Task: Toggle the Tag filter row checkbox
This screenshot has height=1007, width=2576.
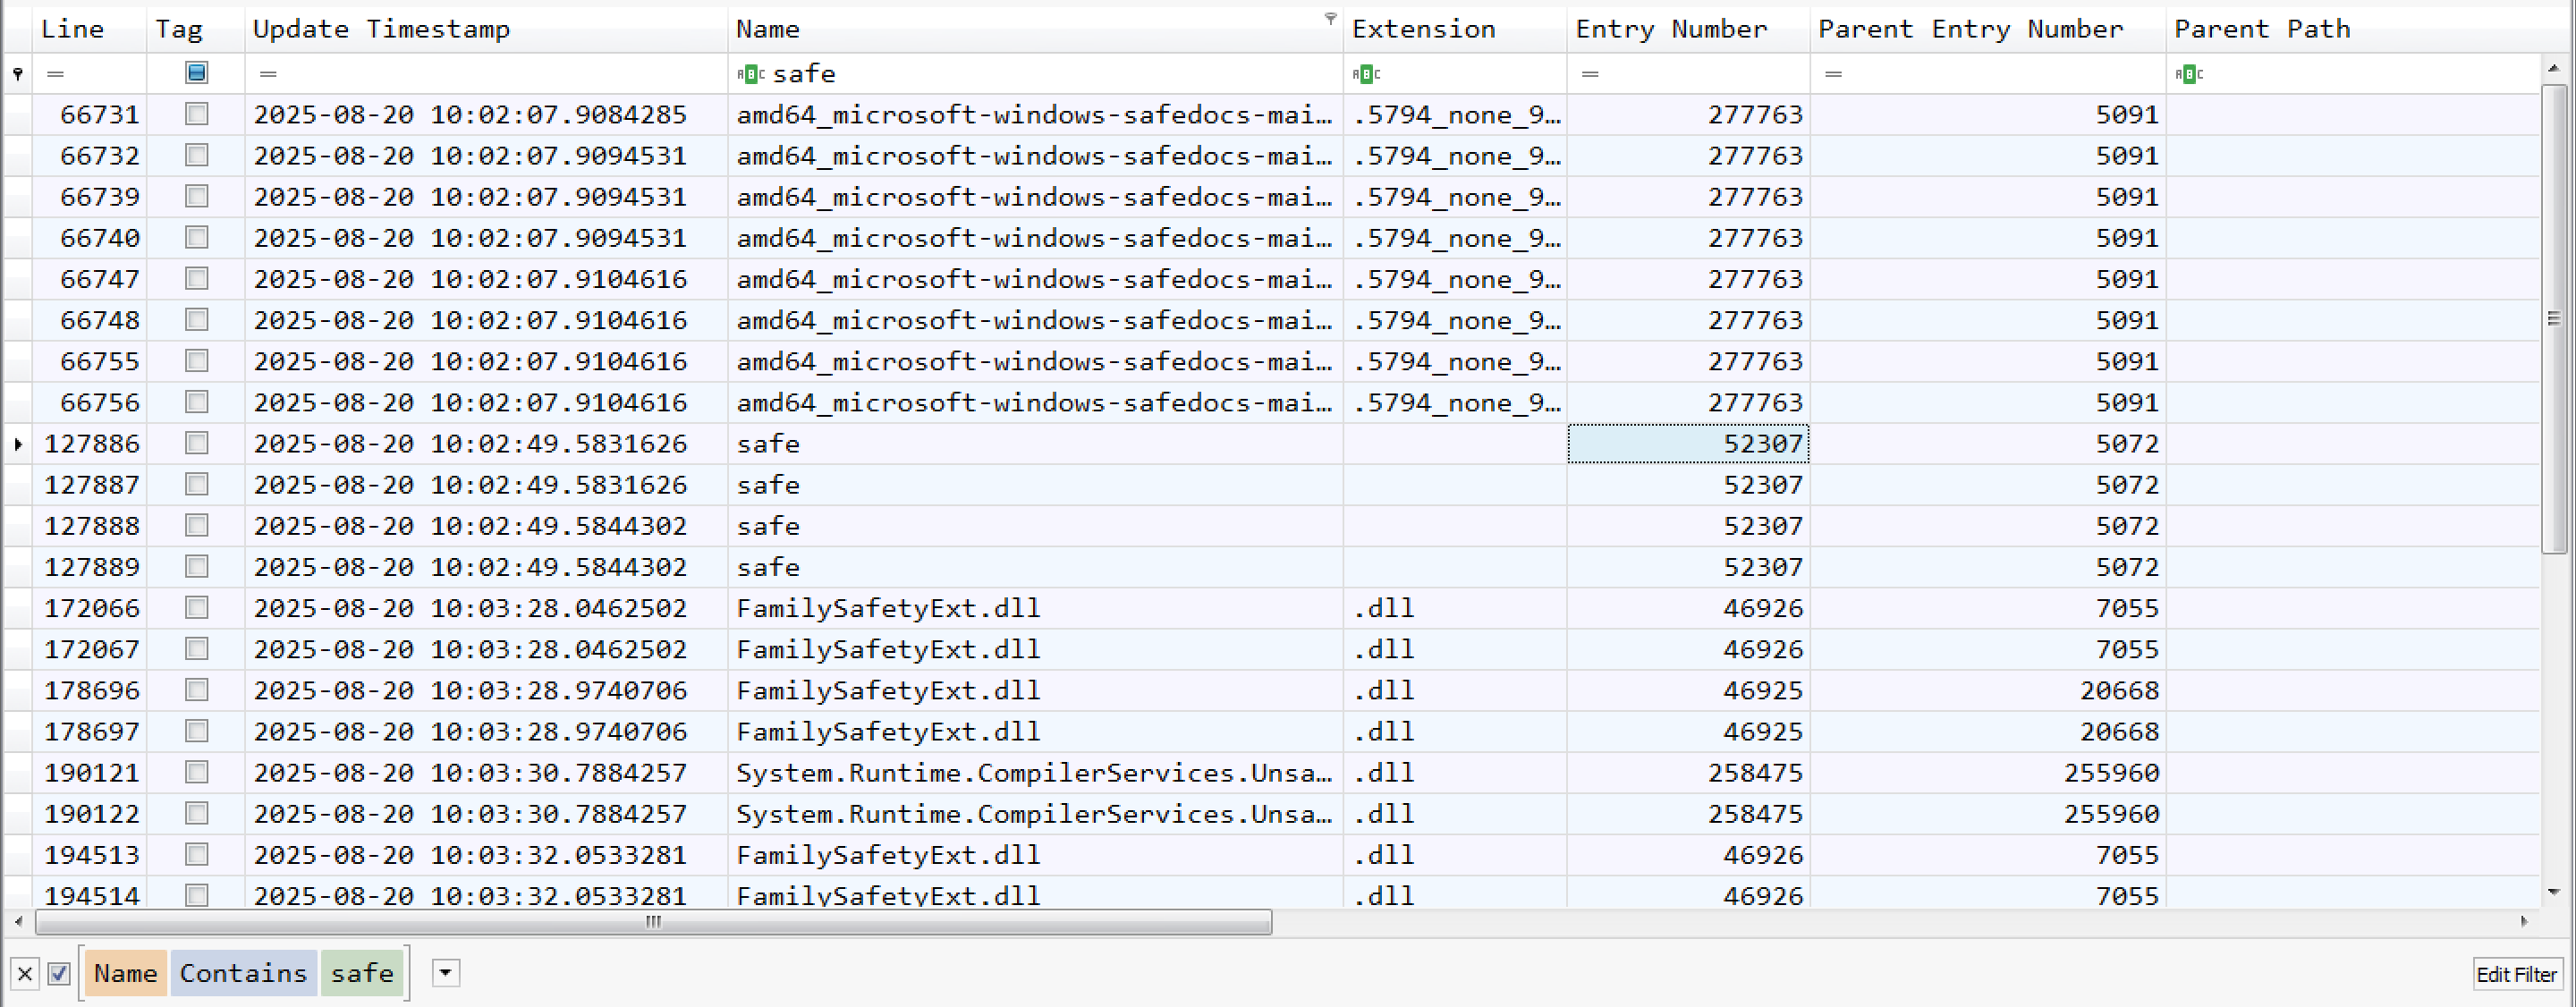Action: (x=197, y=72)
